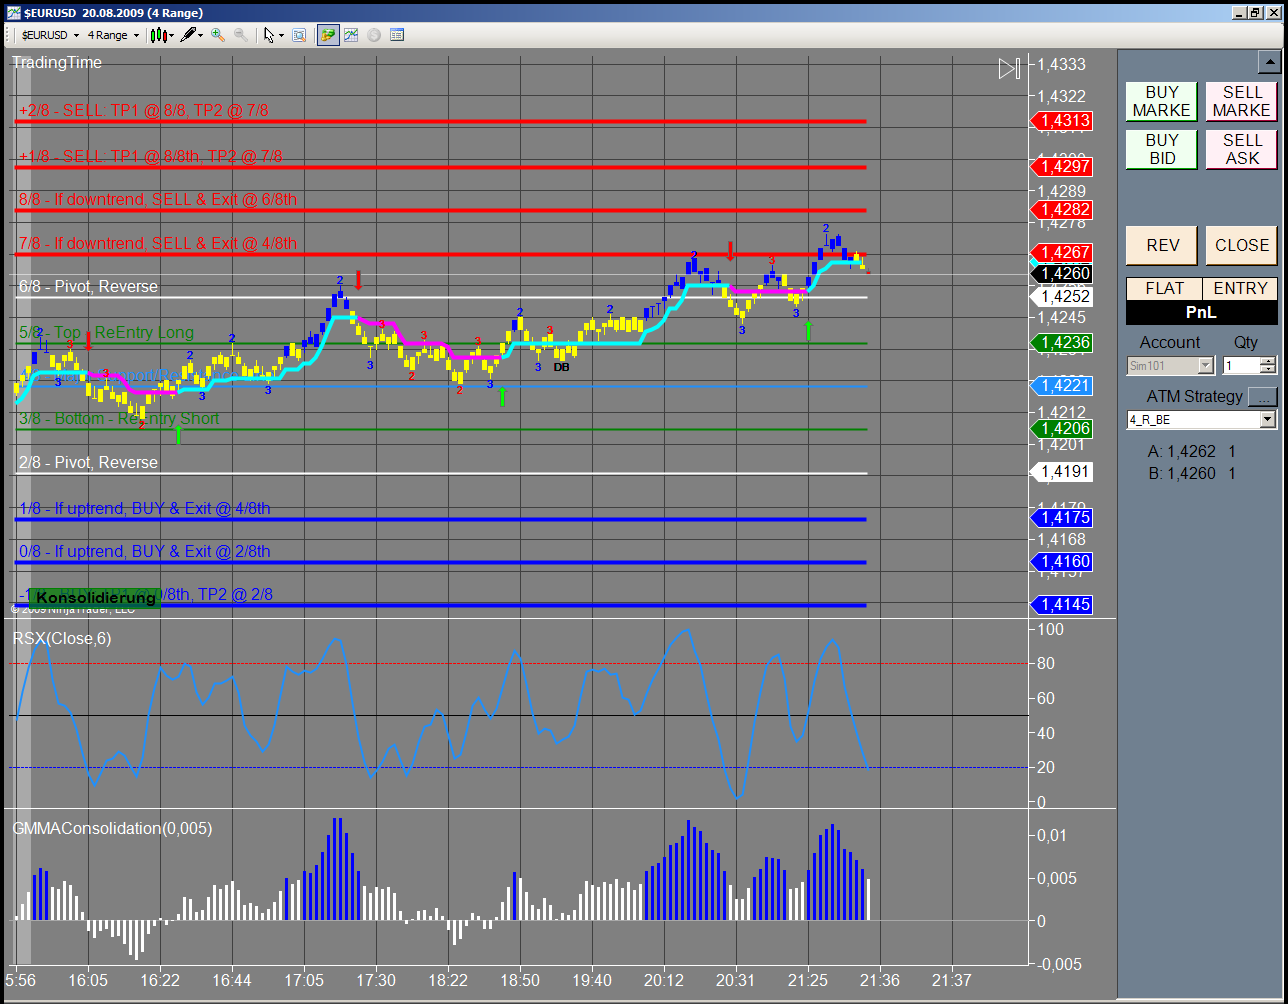Click the Qty quantity input field
The height and width of the screenshot is (1004, 1288).
click(1241, 366)
